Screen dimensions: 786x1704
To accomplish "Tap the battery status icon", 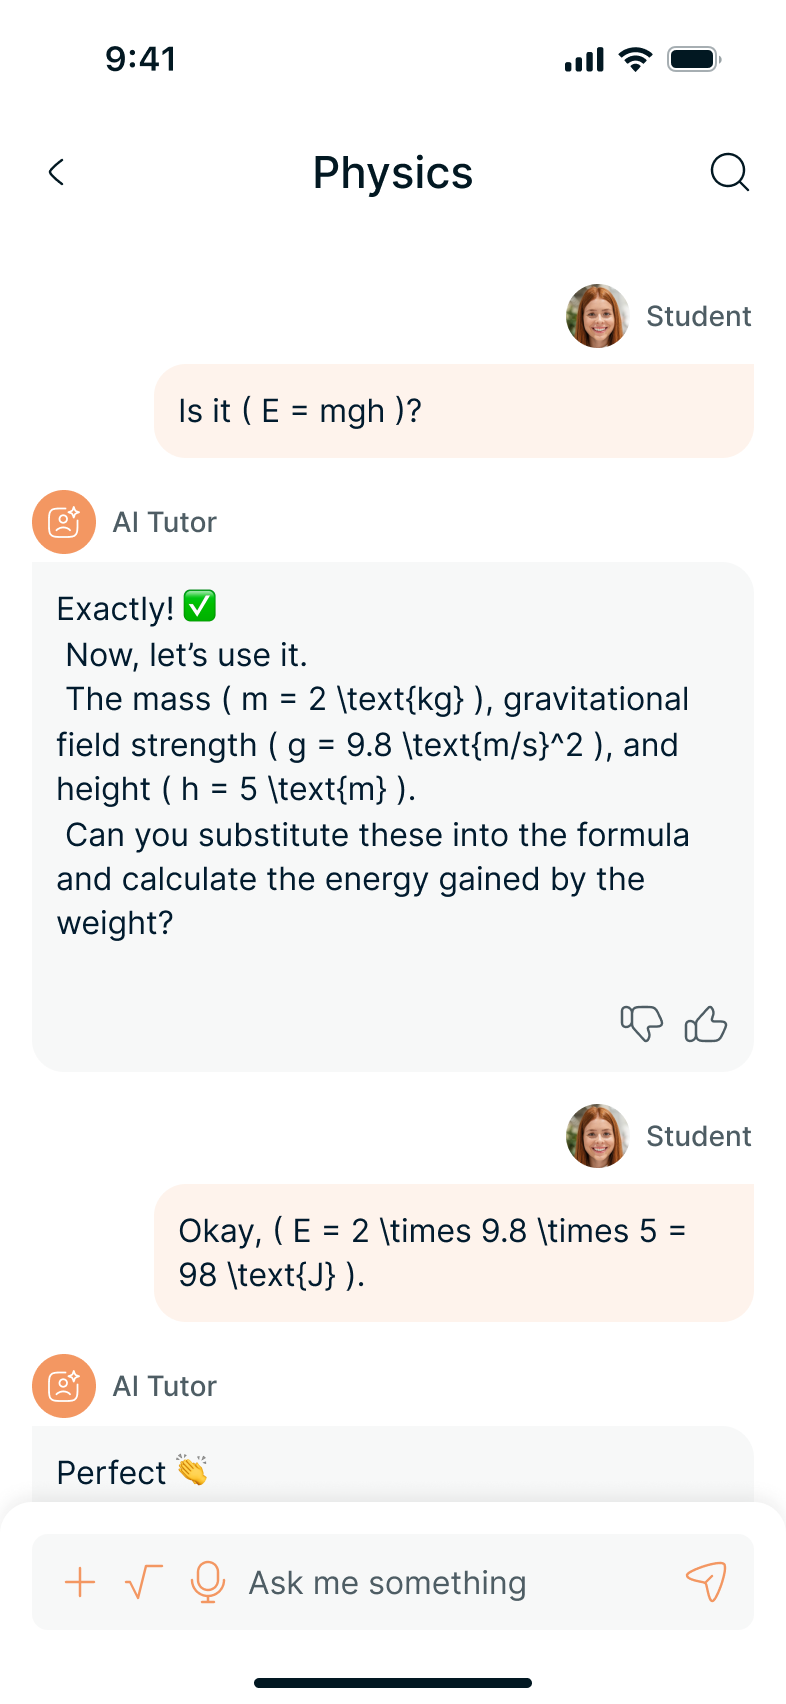I will (x=694, y=60).
